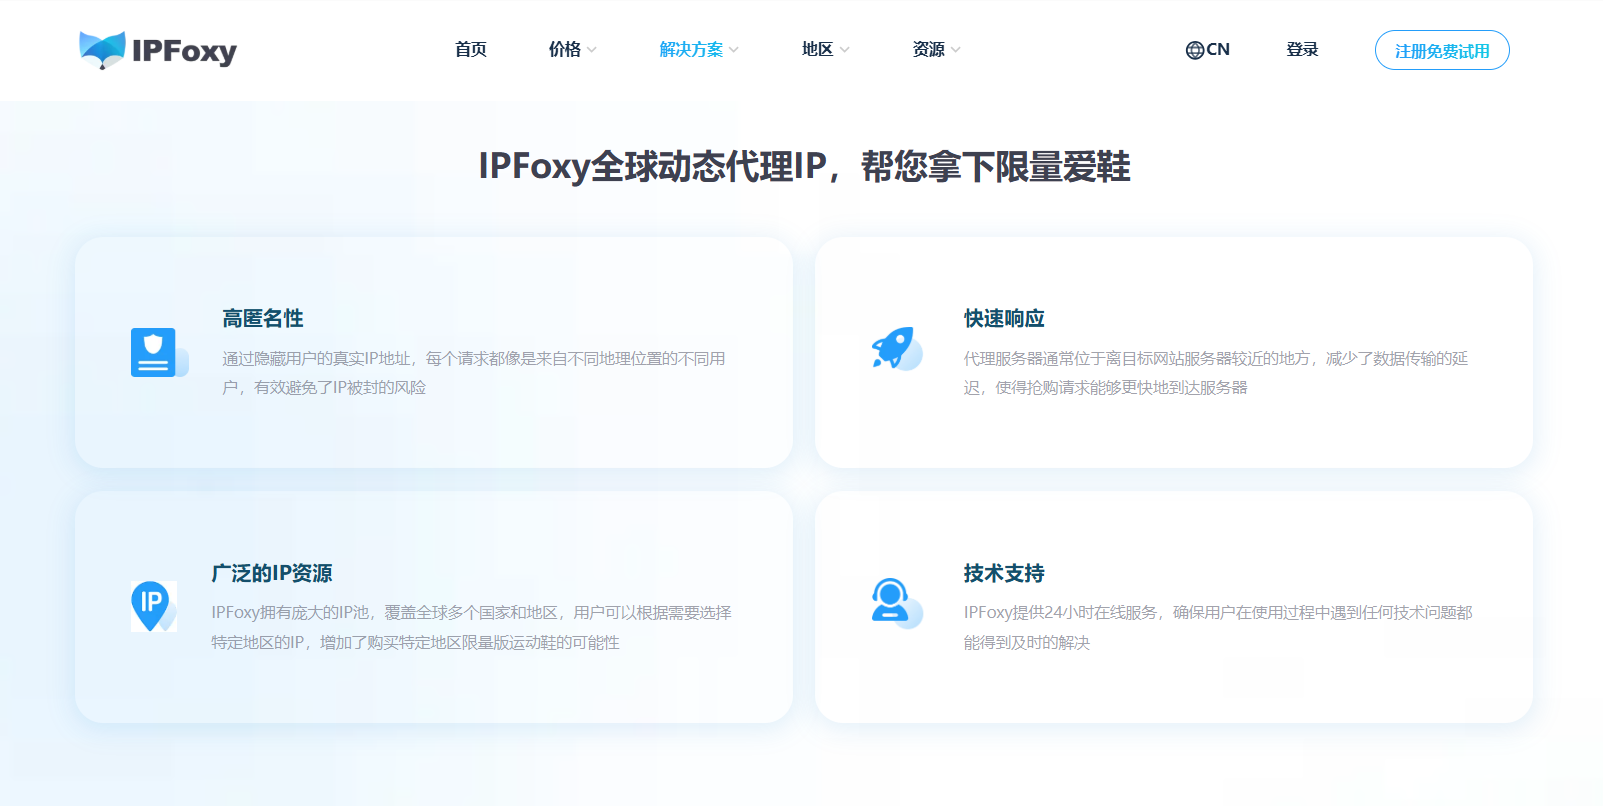Click the 技术支持 headset agent icon
This screenshot has width=1603, height=806.
[x=896, y=603]
